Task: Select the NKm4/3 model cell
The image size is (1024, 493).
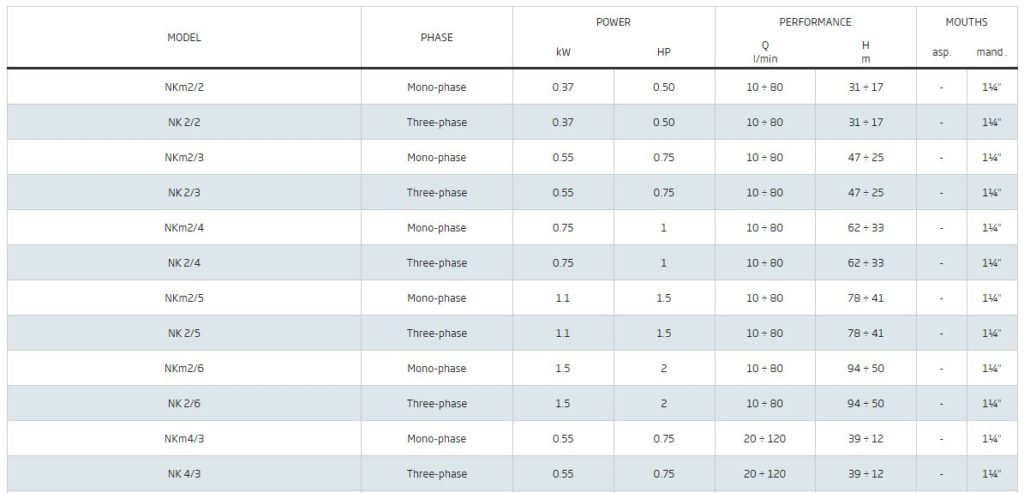Action: point(184,439)
